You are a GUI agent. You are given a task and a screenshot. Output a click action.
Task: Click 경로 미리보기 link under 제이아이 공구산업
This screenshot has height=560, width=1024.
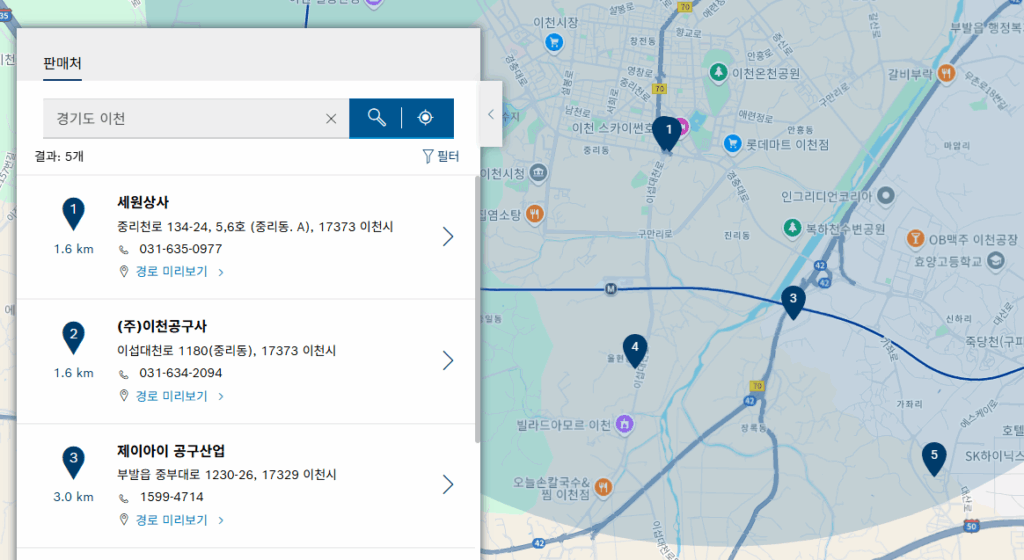(172, 520)
